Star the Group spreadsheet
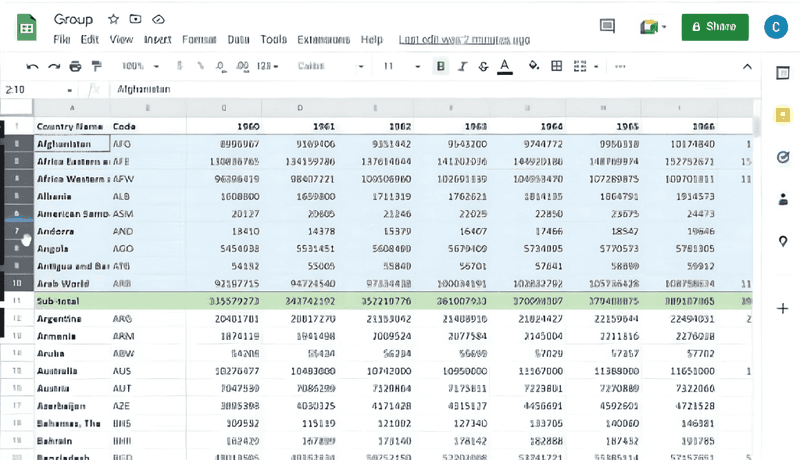Viewport: 800px width, 460px height. pyautogui.click(x=113, y=19)
